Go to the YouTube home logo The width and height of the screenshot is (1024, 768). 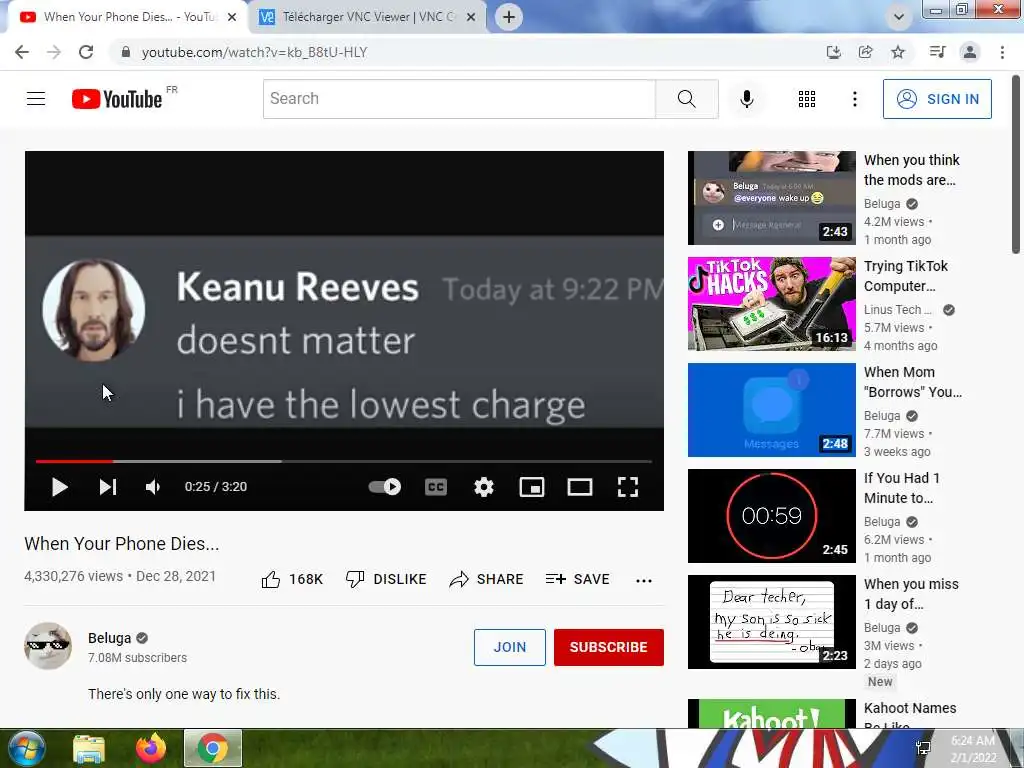tap(117, 99)
